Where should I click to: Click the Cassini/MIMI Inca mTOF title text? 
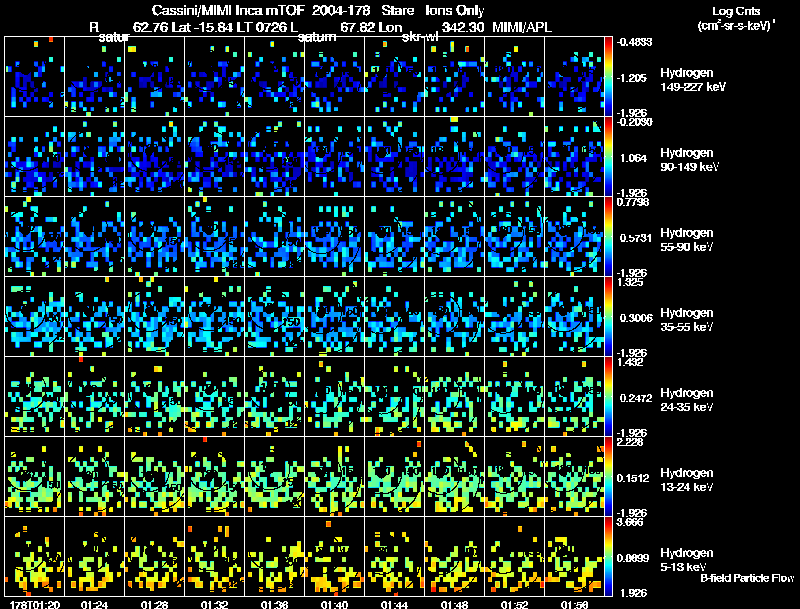[x=228, y=10]
